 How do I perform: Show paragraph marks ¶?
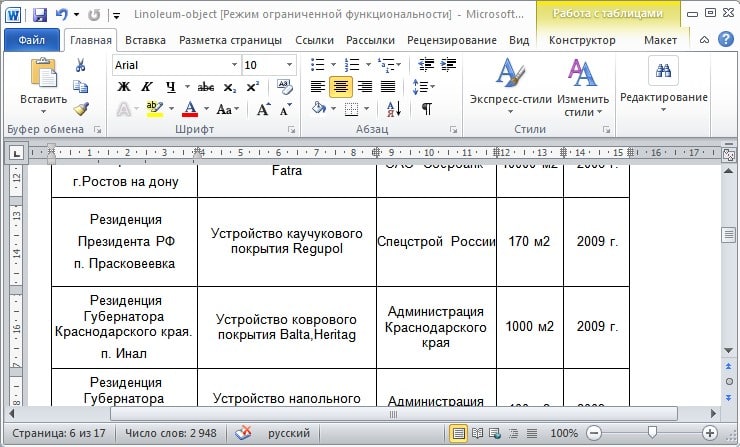pos(427,109)
